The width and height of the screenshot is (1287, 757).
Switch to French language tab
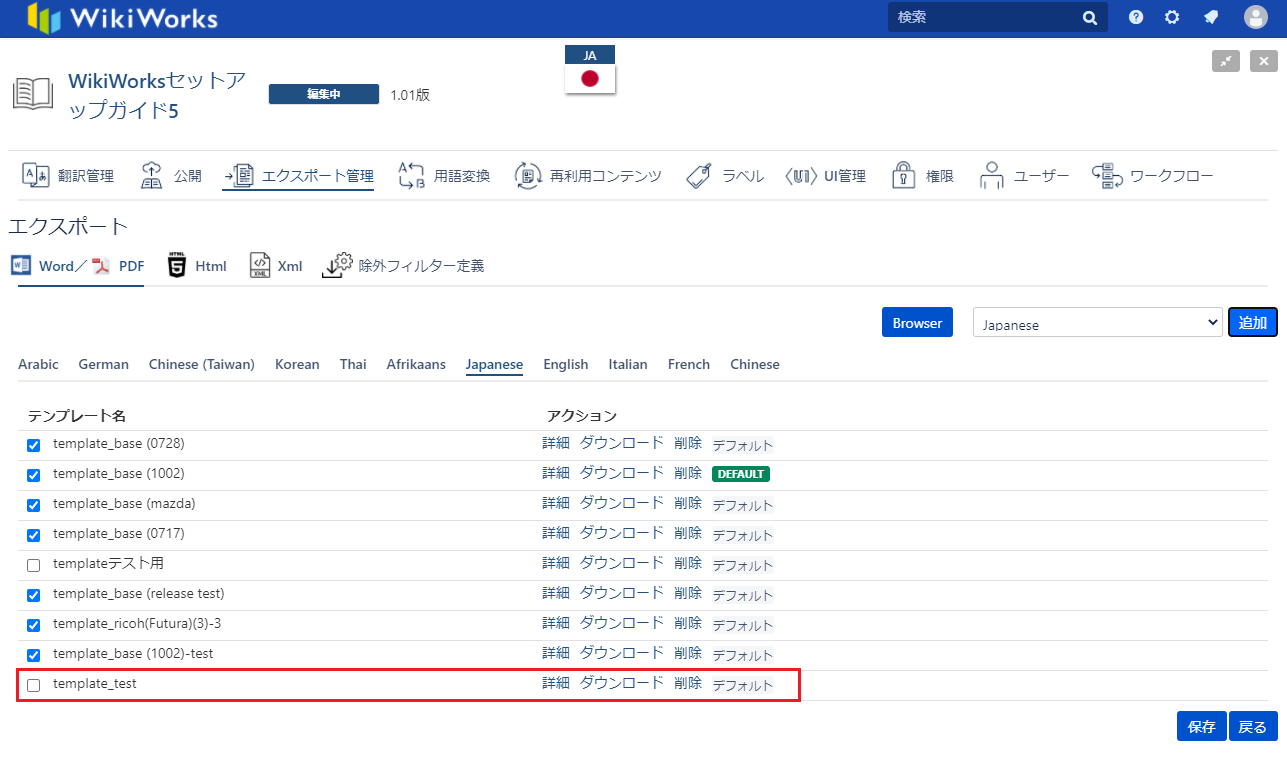coord(689,364)
